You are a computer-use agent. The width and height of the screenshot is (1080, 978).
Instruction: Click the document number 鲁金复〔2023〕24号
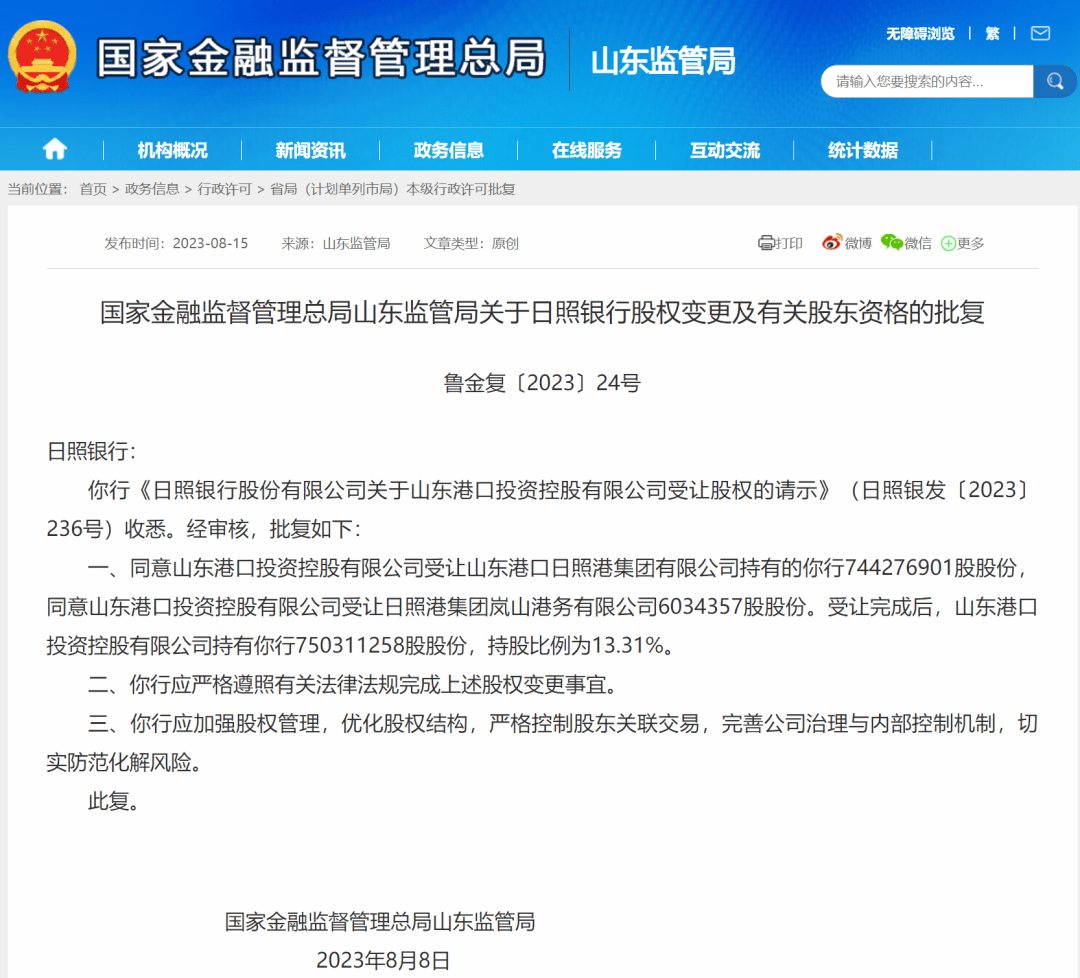[x=542, y=382]
